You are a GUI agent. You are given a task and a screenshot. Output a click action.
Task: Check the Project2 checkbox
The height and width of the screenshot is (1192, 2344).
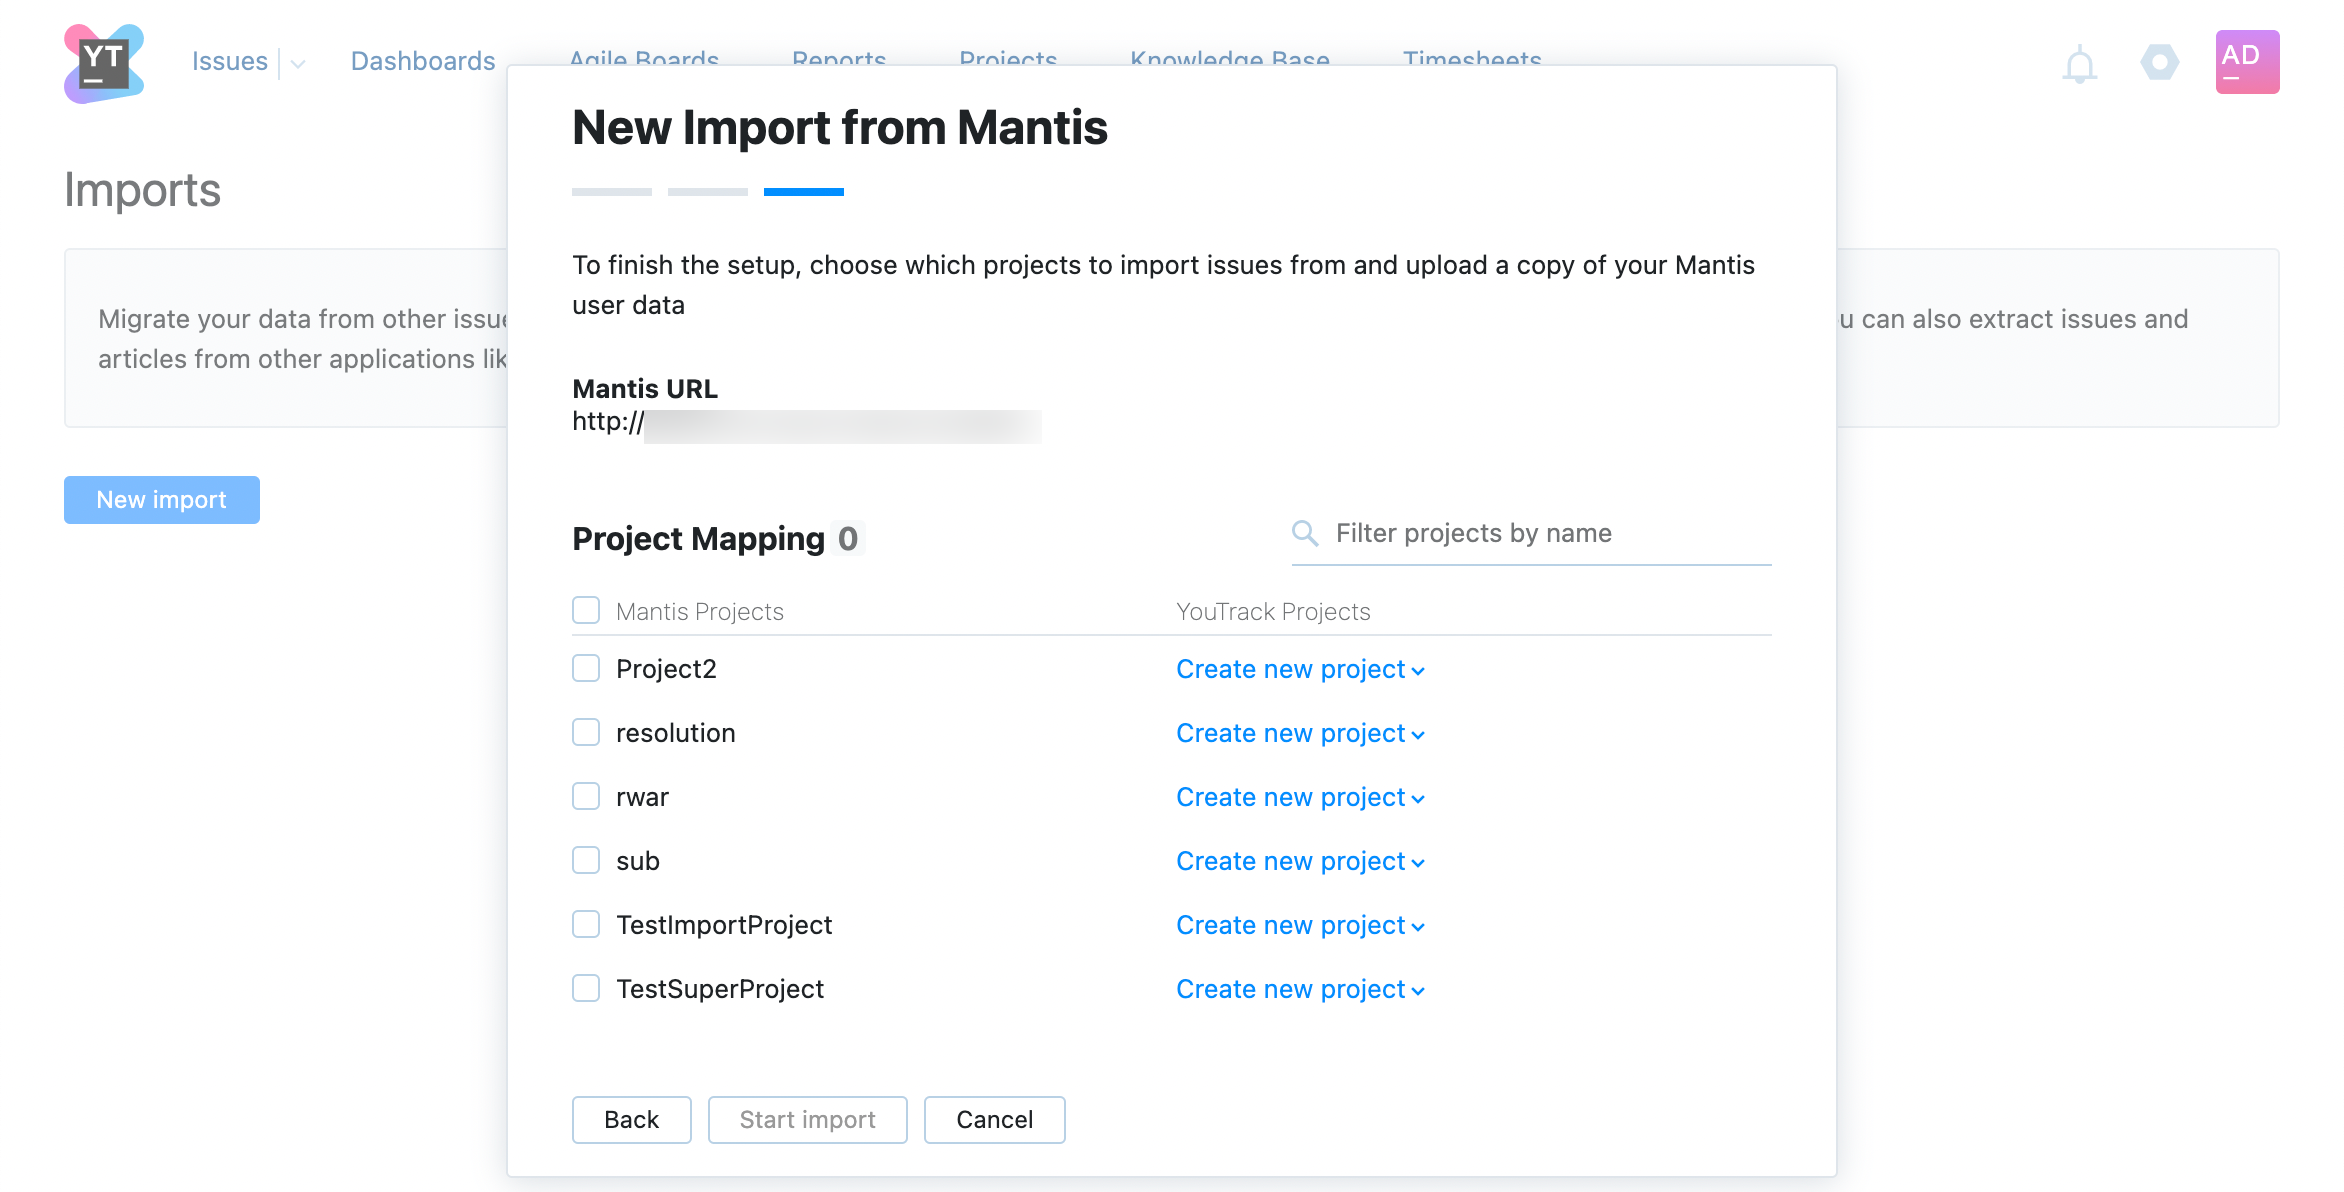(x=586, y=668)
